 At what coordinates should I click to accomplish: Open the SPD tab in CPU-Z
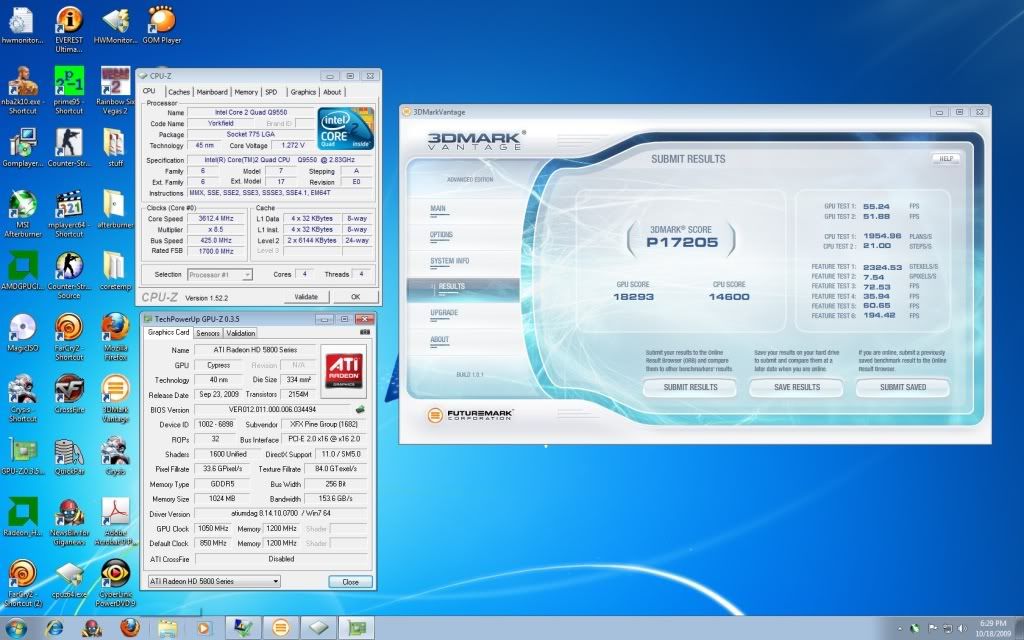(272, 92)
